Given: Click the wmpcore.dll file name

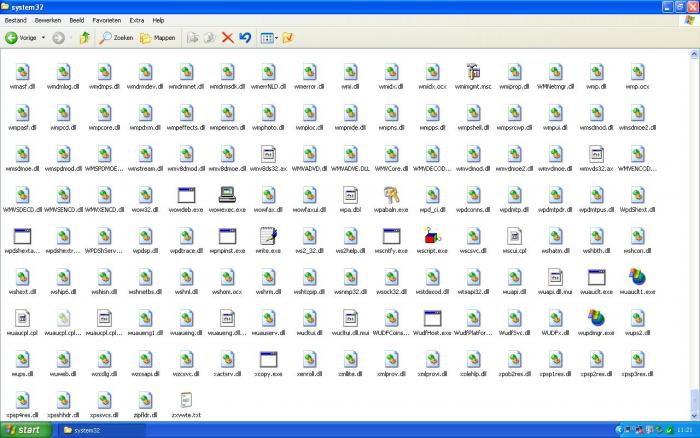Looking at the screenshot, I should click(x=104, y=128).
